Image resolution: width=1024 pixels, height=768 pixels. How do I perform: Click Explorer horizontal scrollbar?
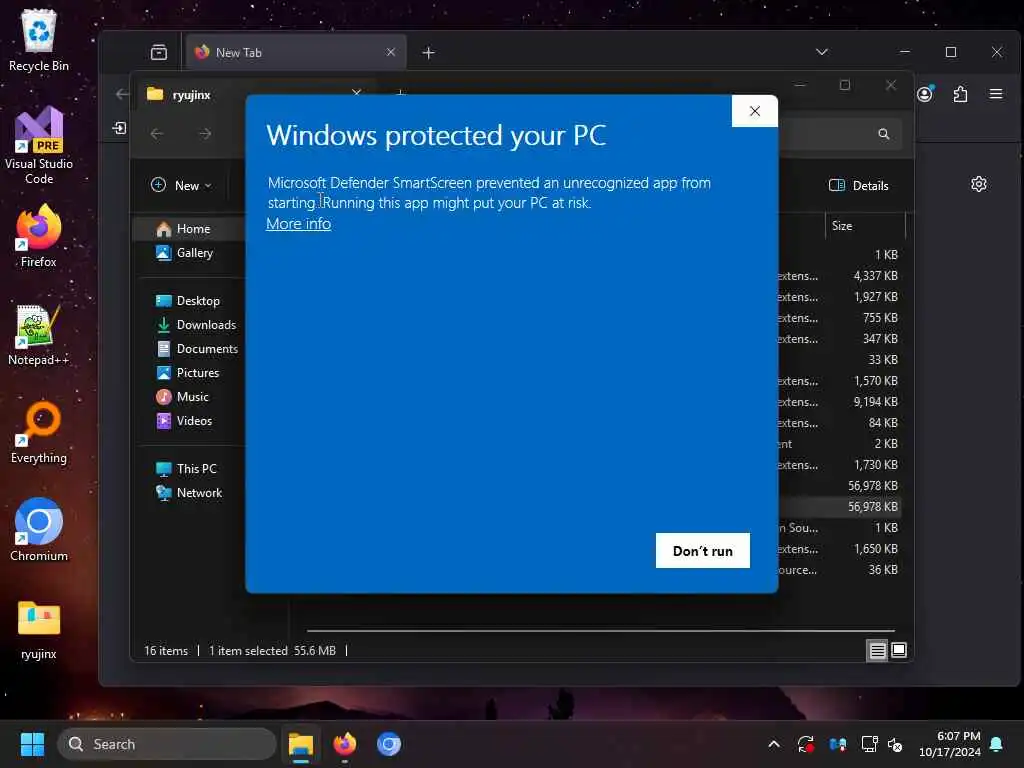[x=601, y=631]
